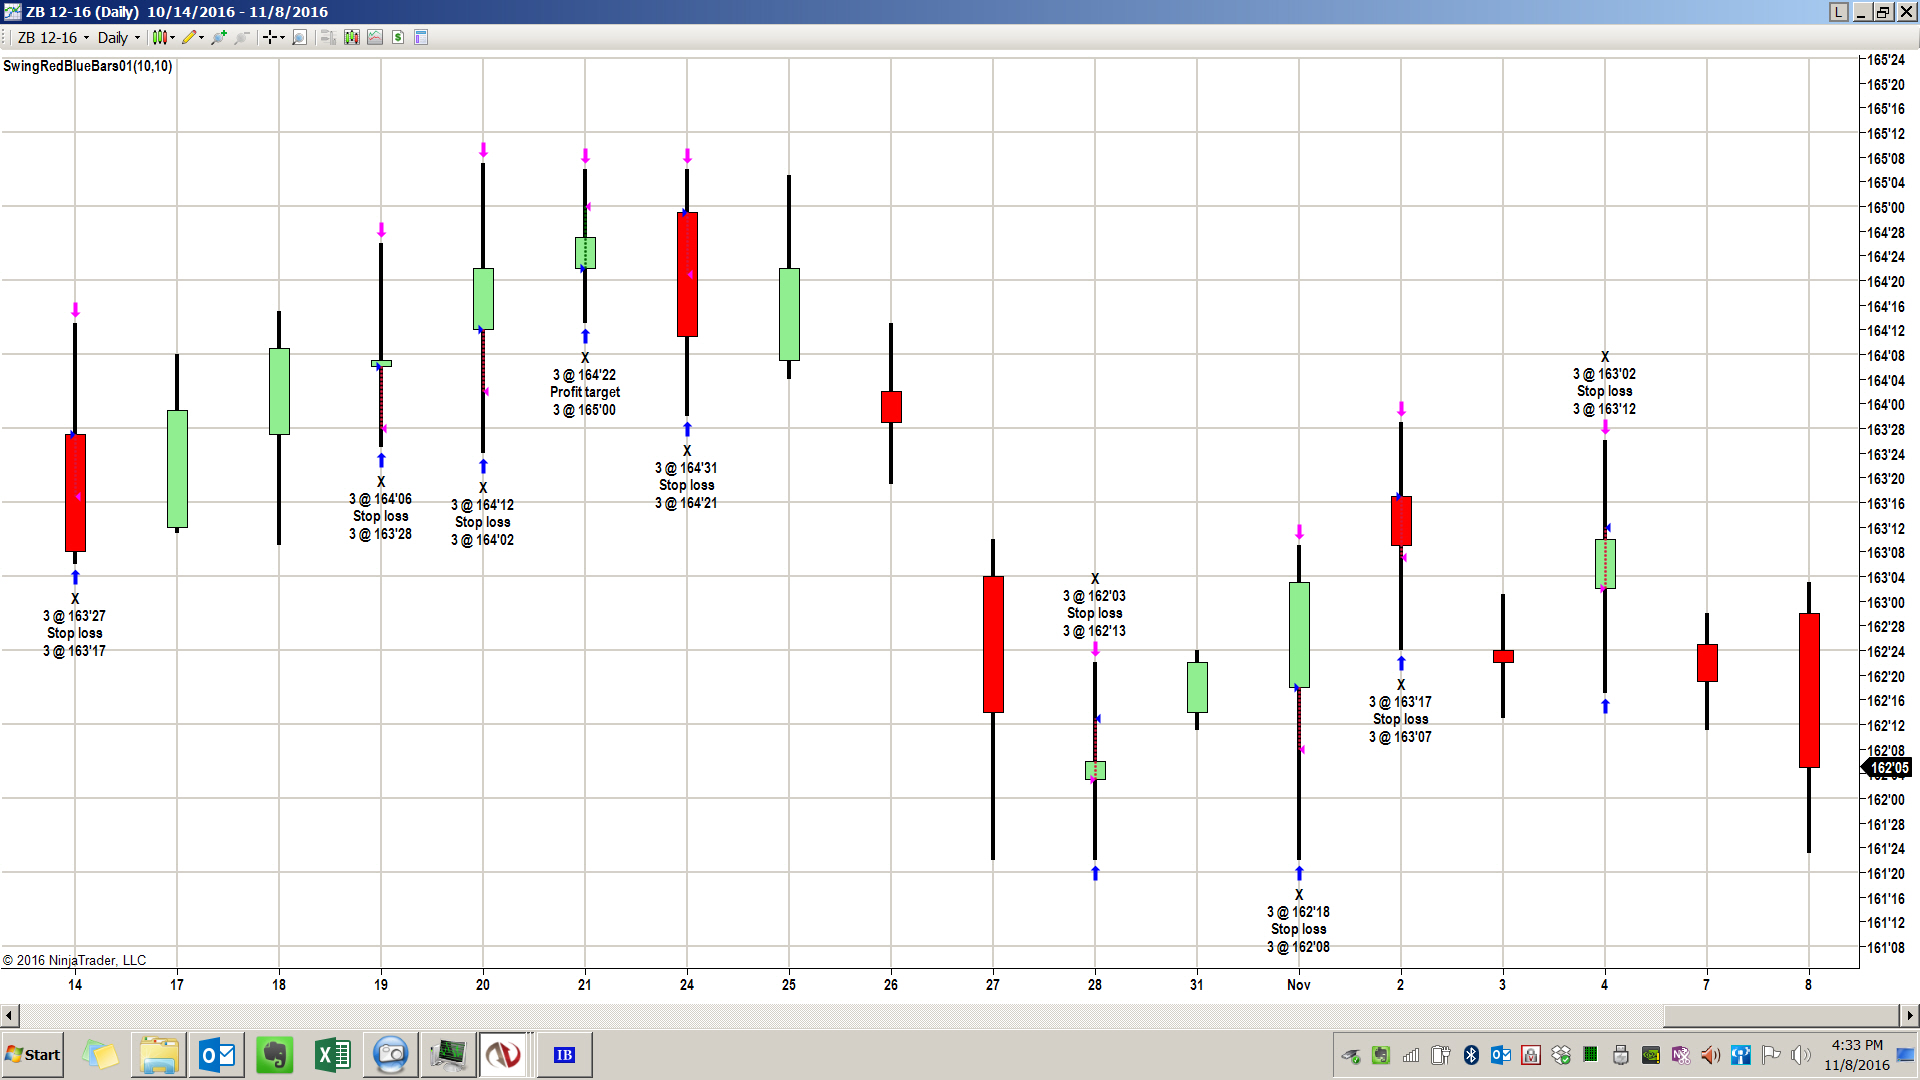The width and height of the screenshot is (1920, 1080).
Task: Open the chart style candlestick icon
Action: pyautogui.click(x=160, y=37)
